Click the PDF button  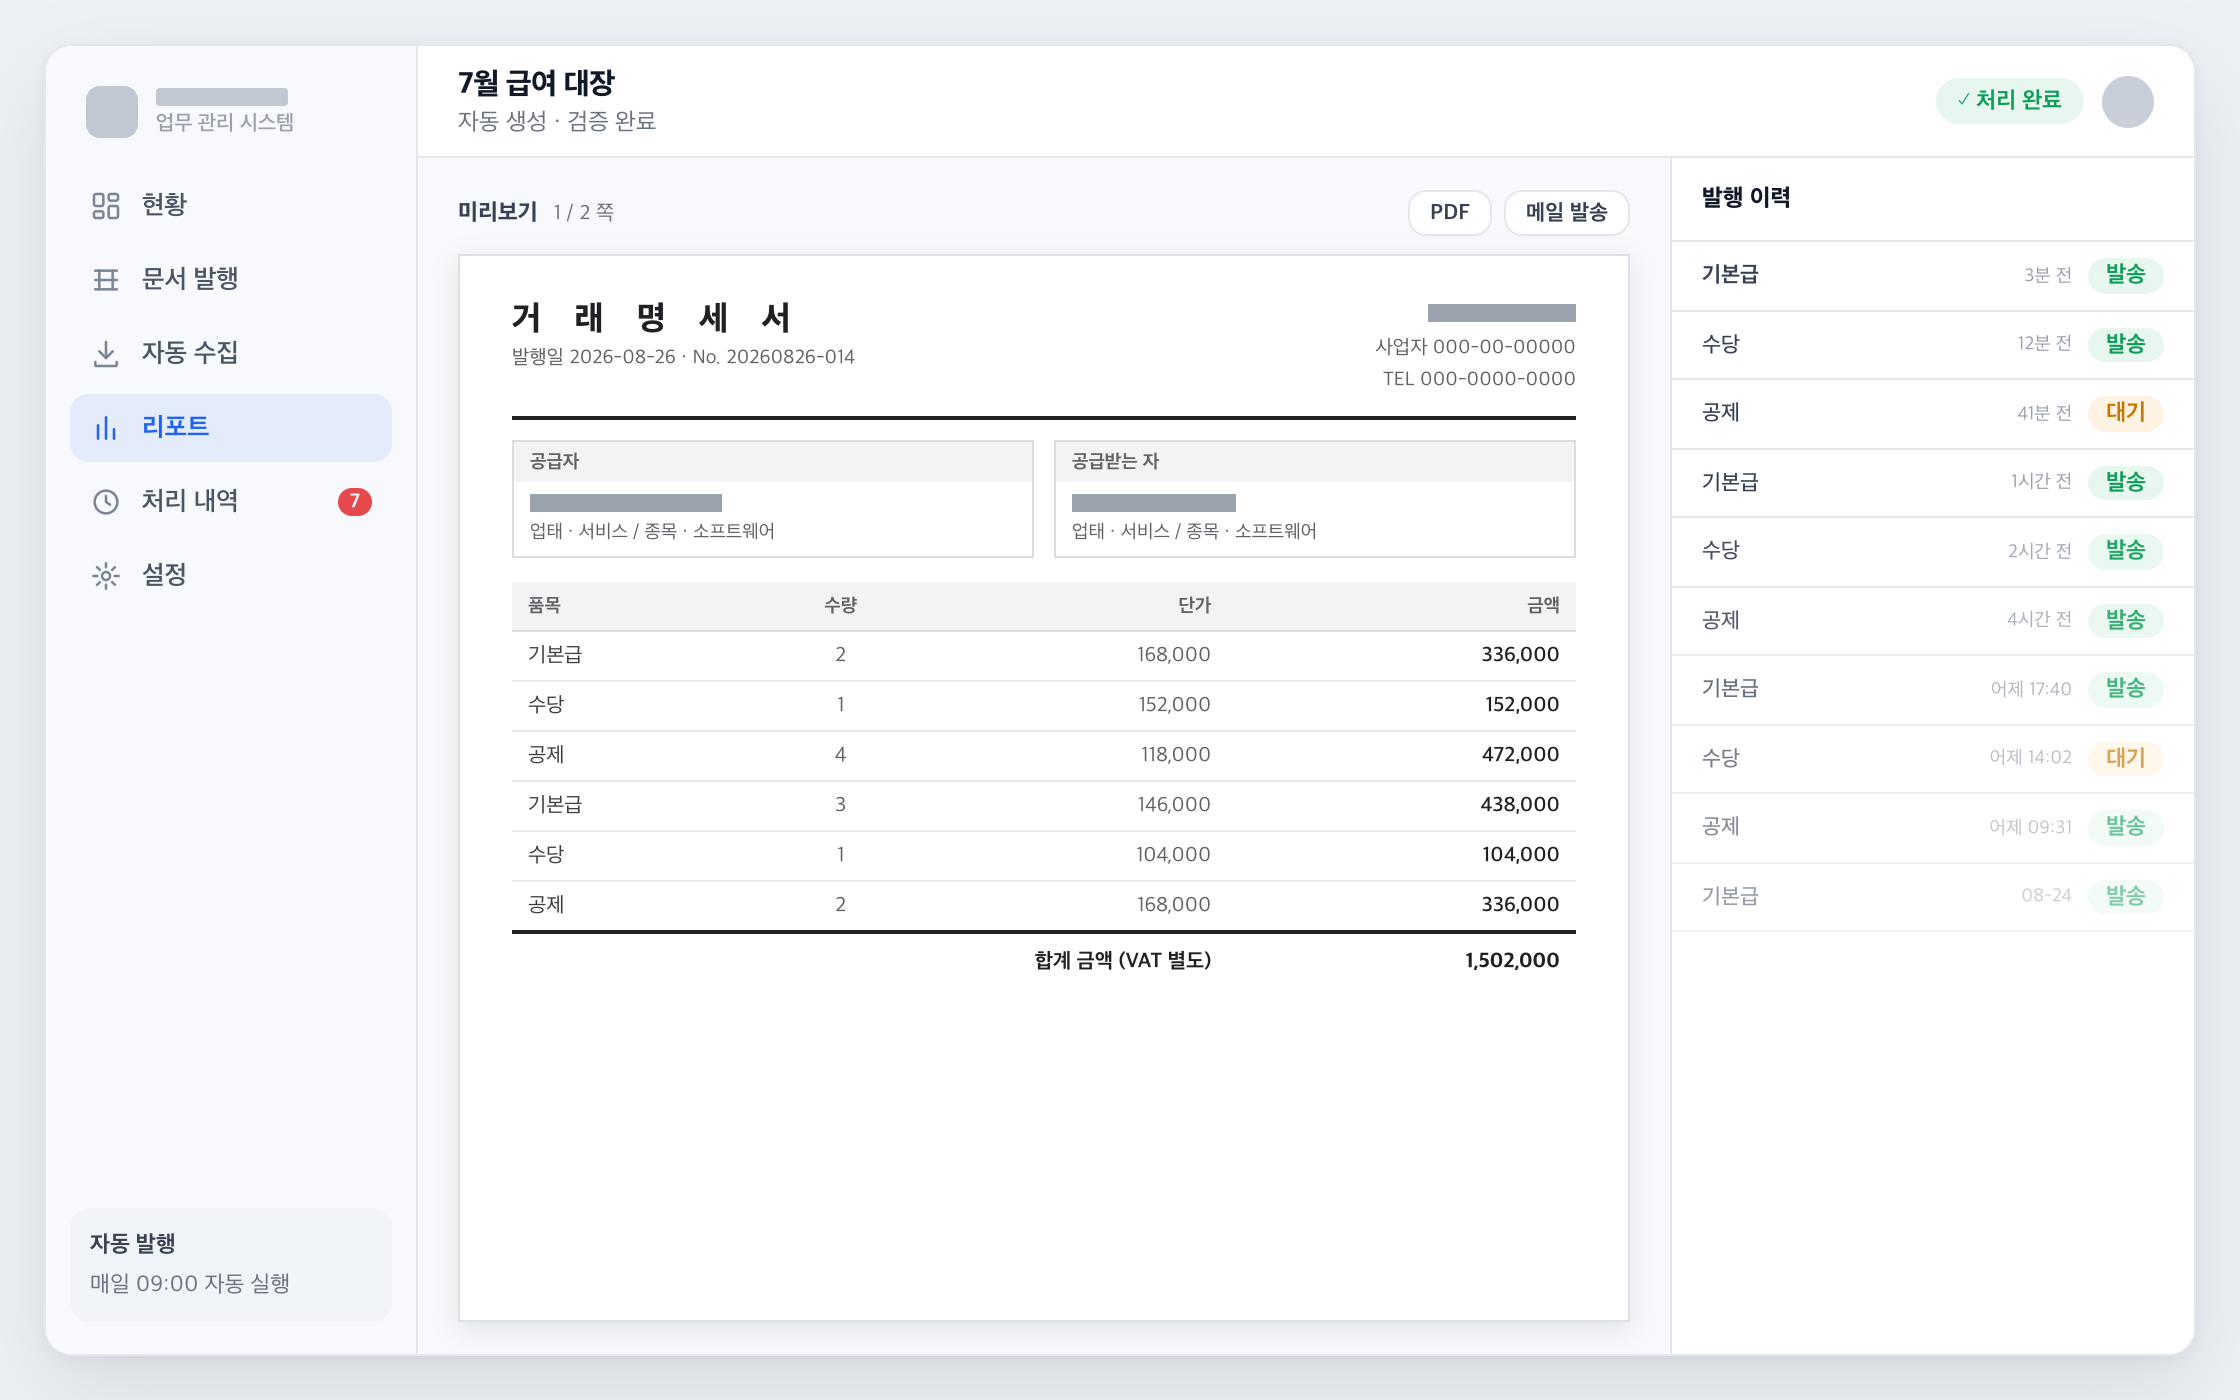pos(1450,212)
